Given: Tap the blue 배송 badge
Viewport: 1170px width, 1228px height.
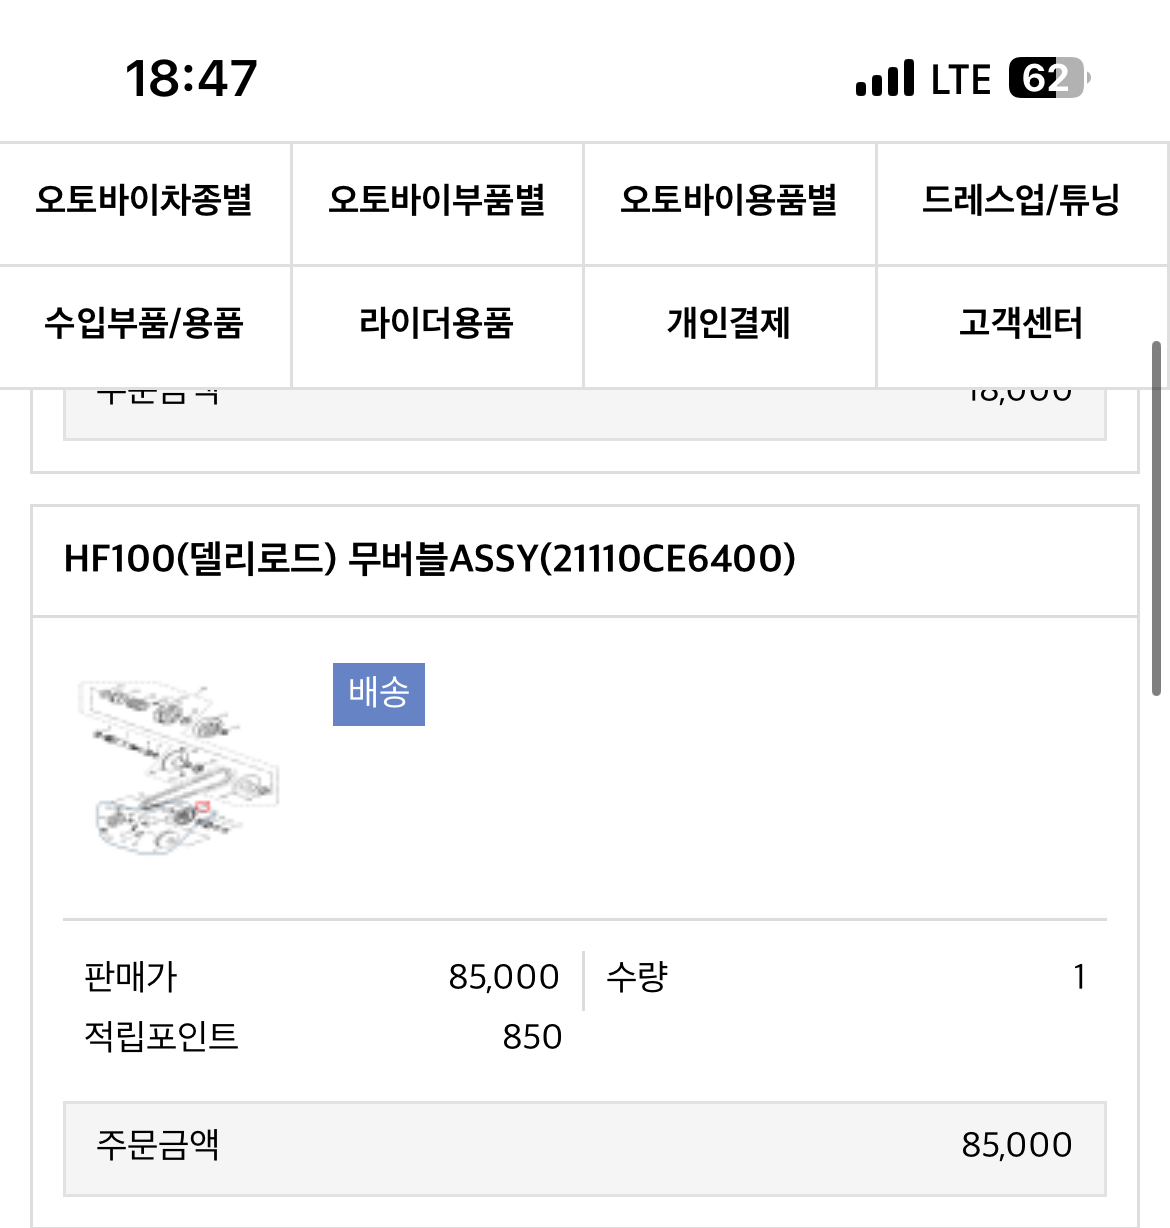Looking at the screenshot, I should point(379,694).
